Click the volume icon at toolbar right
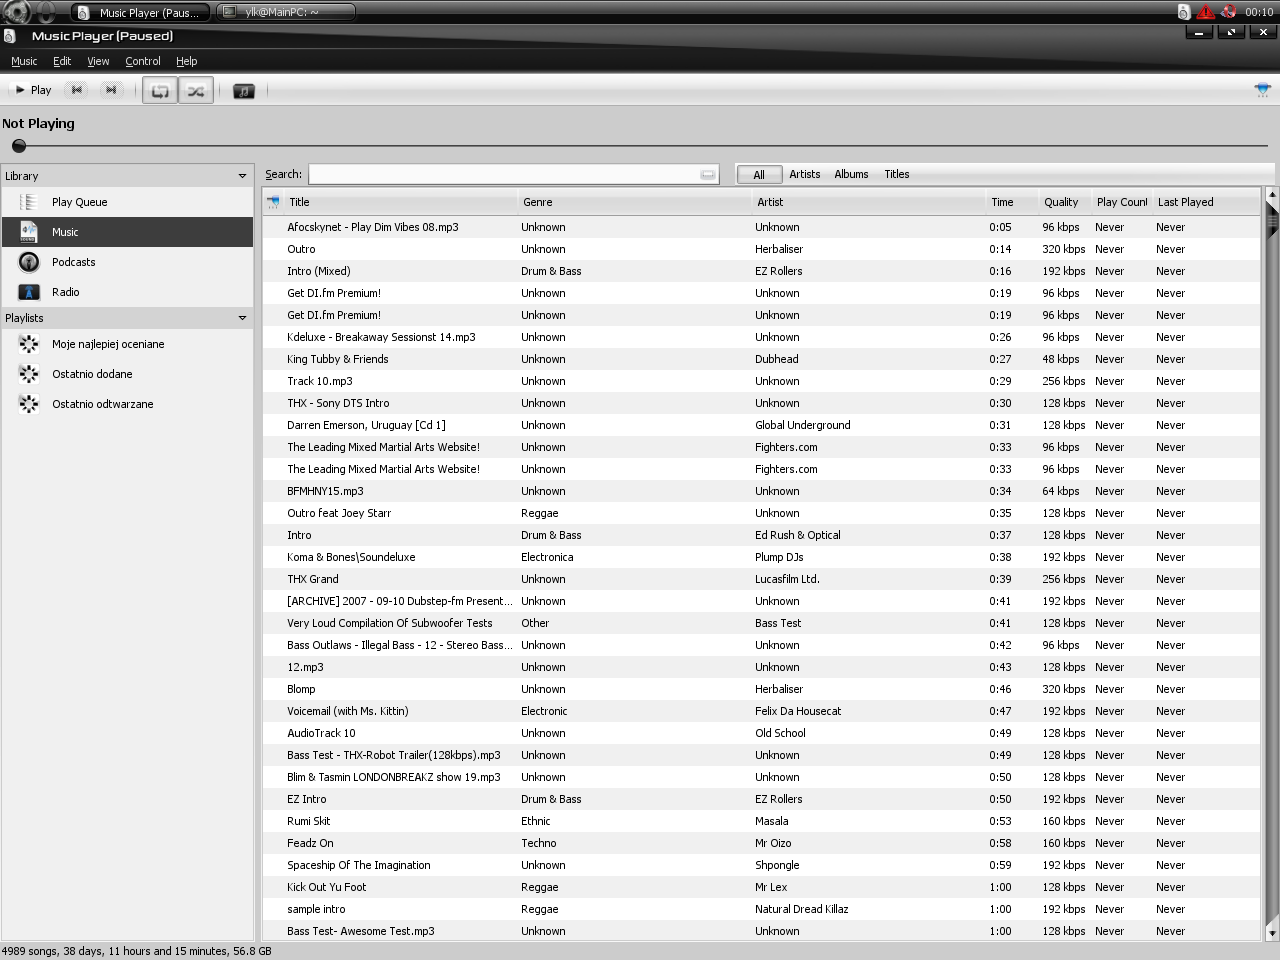This screenshot has width=1280, height=960. point(1262,90)
